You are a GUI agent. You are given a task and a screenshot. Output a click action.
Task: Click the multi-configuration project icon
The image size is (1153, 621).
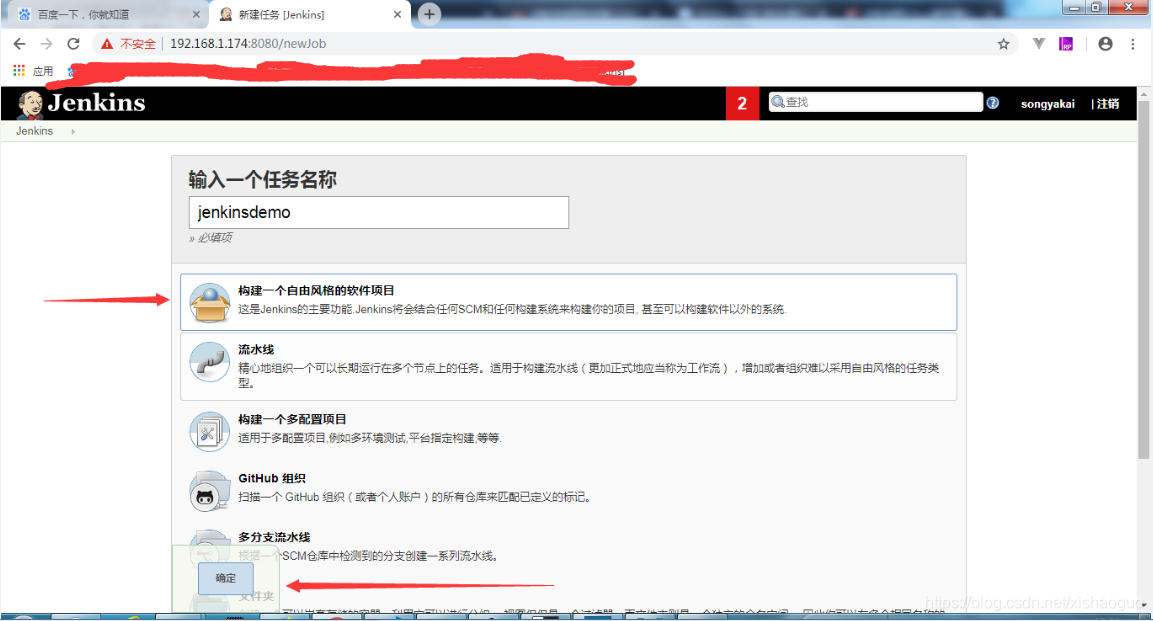210,431
